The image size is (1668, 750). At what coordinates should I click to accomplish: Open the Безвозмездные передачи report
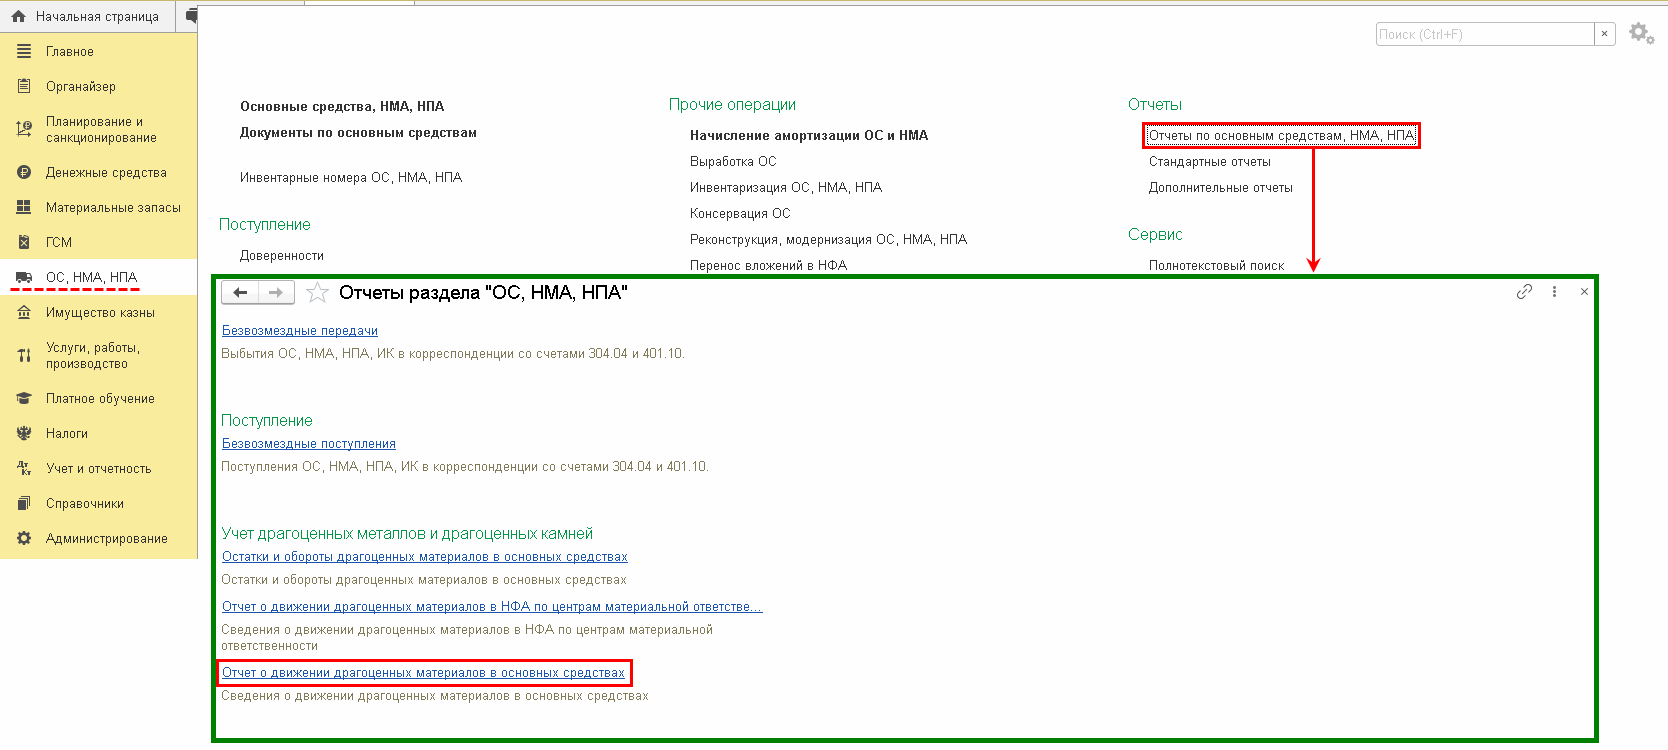pos(300,330)
